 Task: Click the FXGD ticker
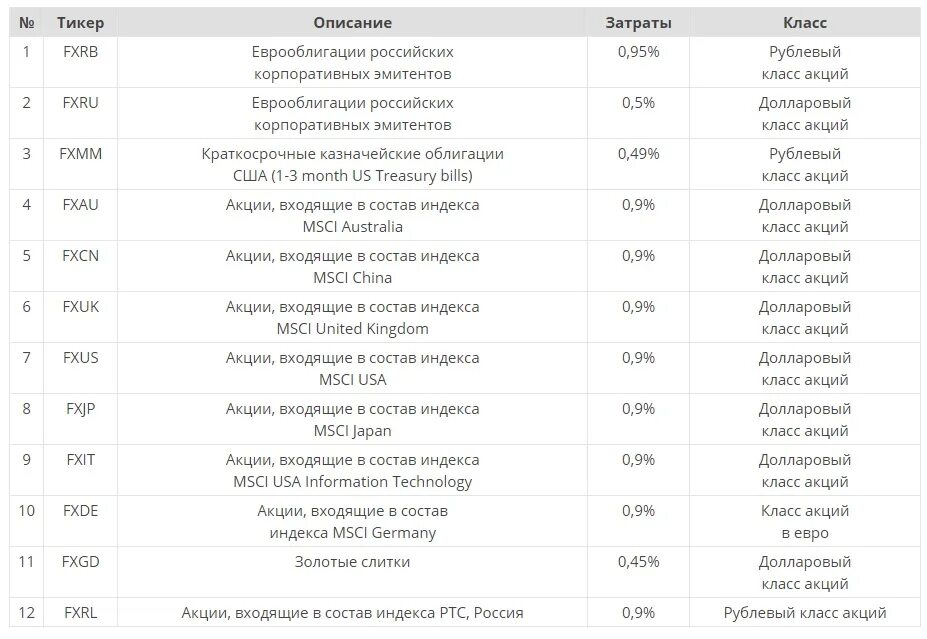click(x=80, y=562)
